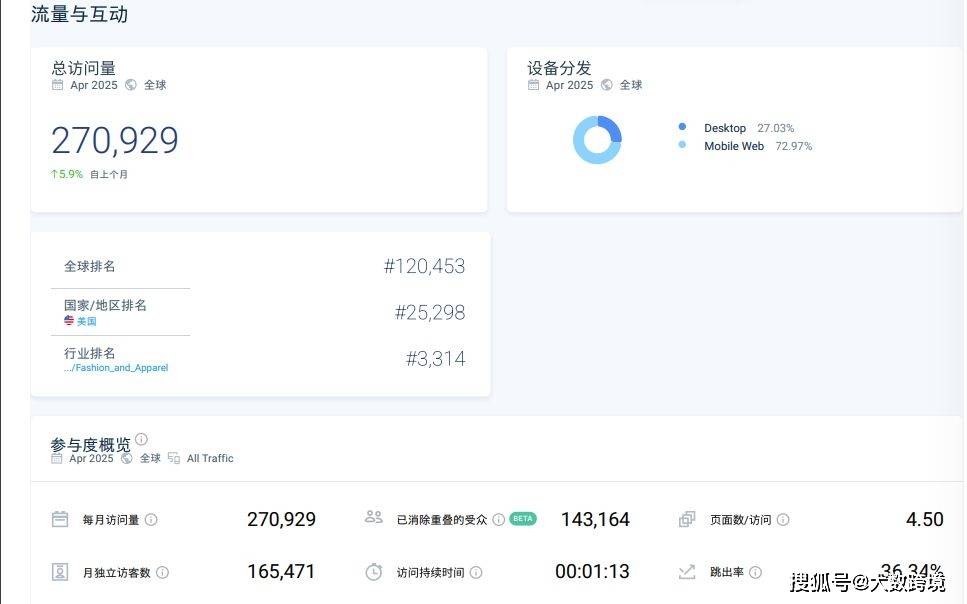The height and width of the screenshot is (604, 967).
Task: Click the info icon next to 页面数/访问
Action: [783, 519]
